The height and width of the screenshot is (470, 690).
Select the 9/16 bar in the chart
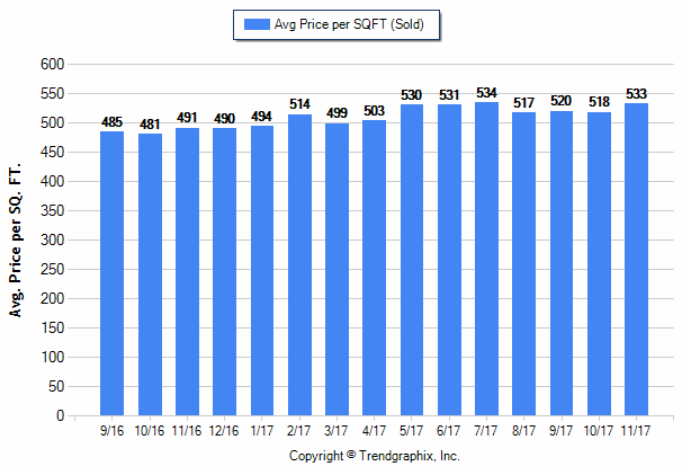112,273
